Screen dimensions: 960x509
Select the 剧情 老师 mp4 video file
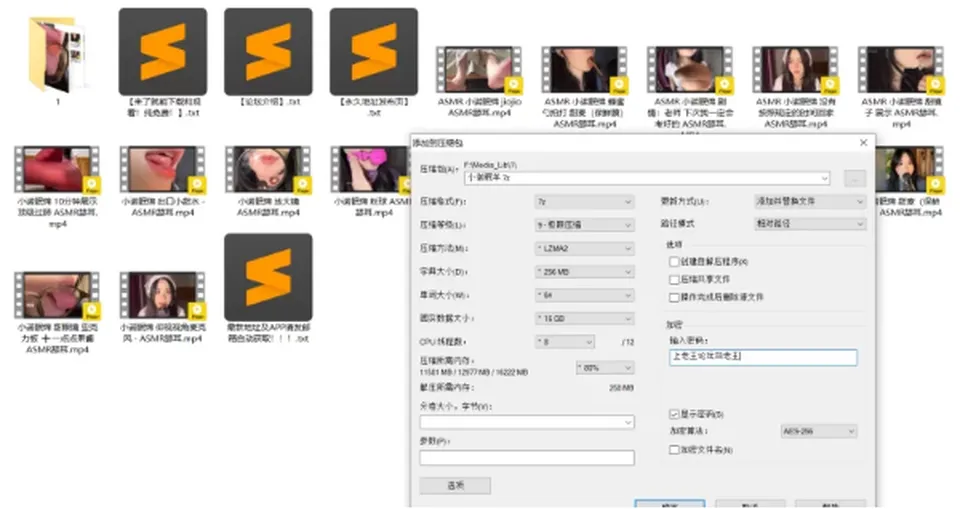pyautogui.click(x=689, y=89)
